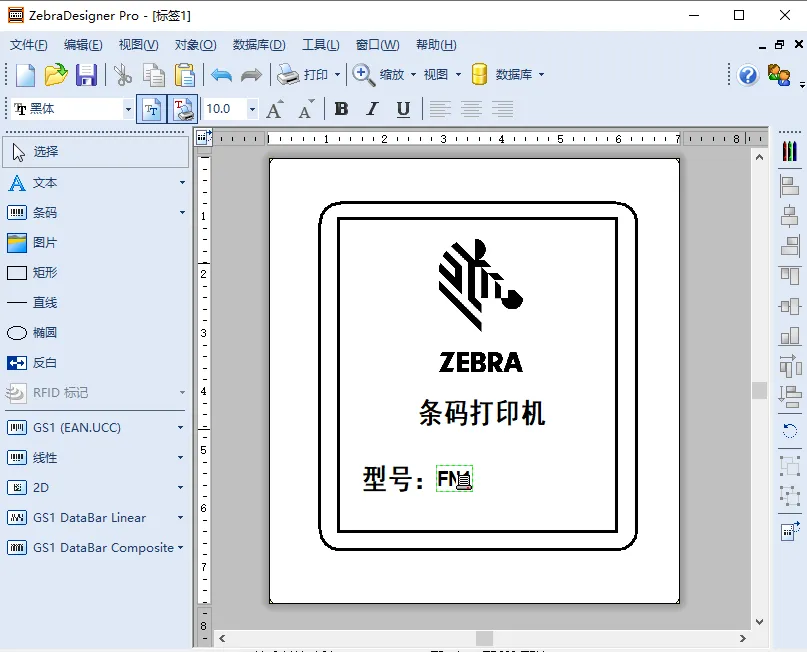This screenshot has height=652, width=807.
Task: Select the 椭圆 ellipse tool
Action: pos(45,333)
